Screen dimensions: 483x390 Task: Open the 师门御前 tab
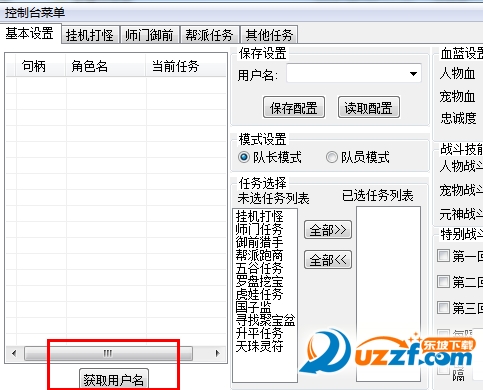149,35
